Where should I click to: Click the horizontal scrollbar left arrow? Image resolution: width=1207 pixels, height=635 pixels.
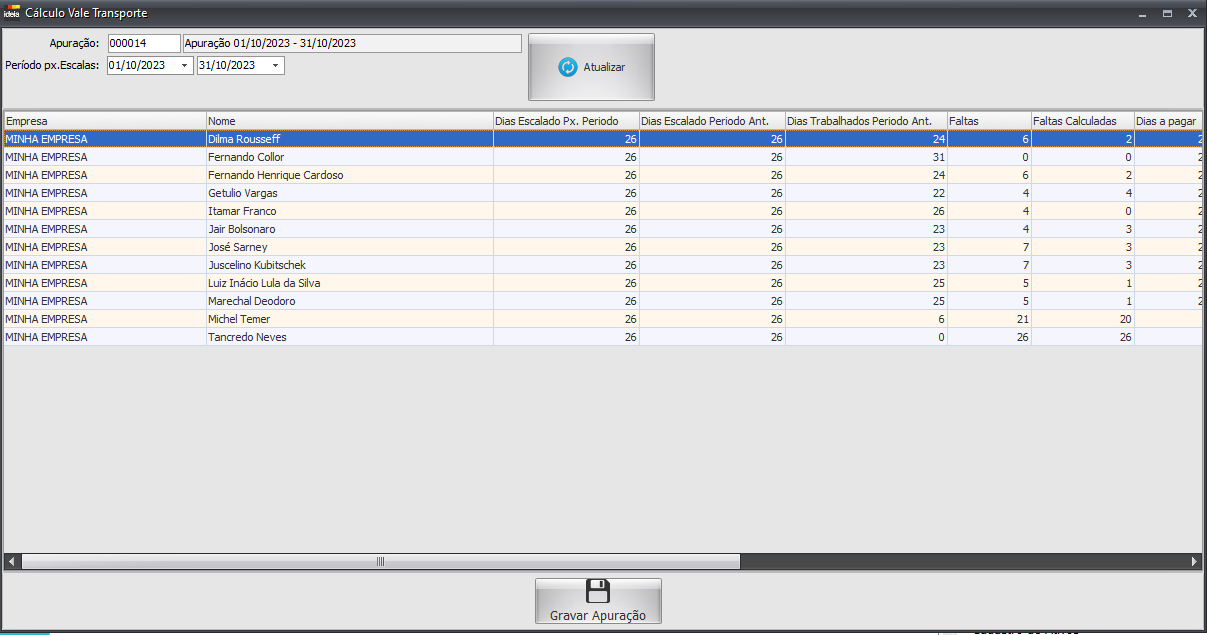(x=11, y=562)
